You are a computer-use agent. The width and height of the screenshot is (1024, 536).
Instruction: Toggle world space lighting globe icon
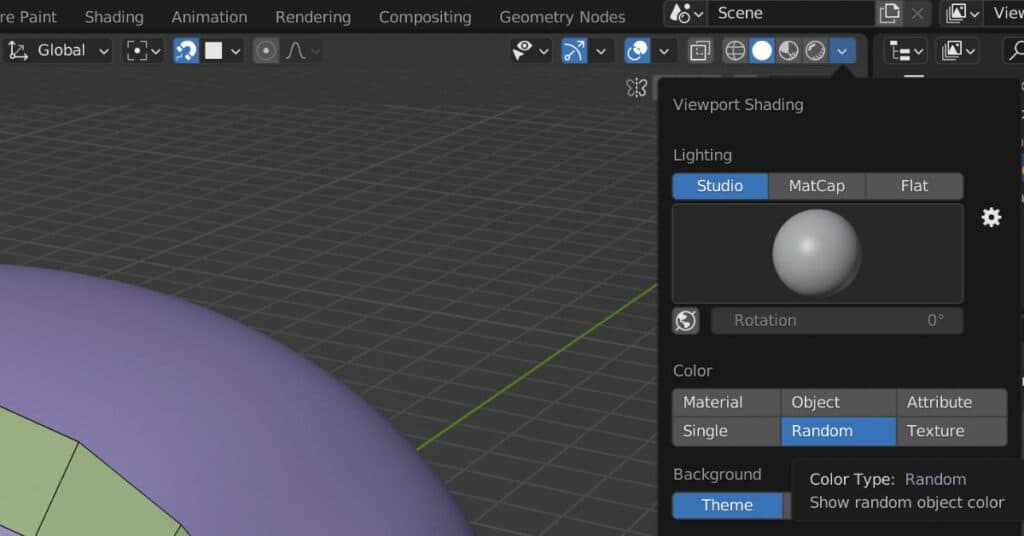pyautogui.click(x=686, y=321)
